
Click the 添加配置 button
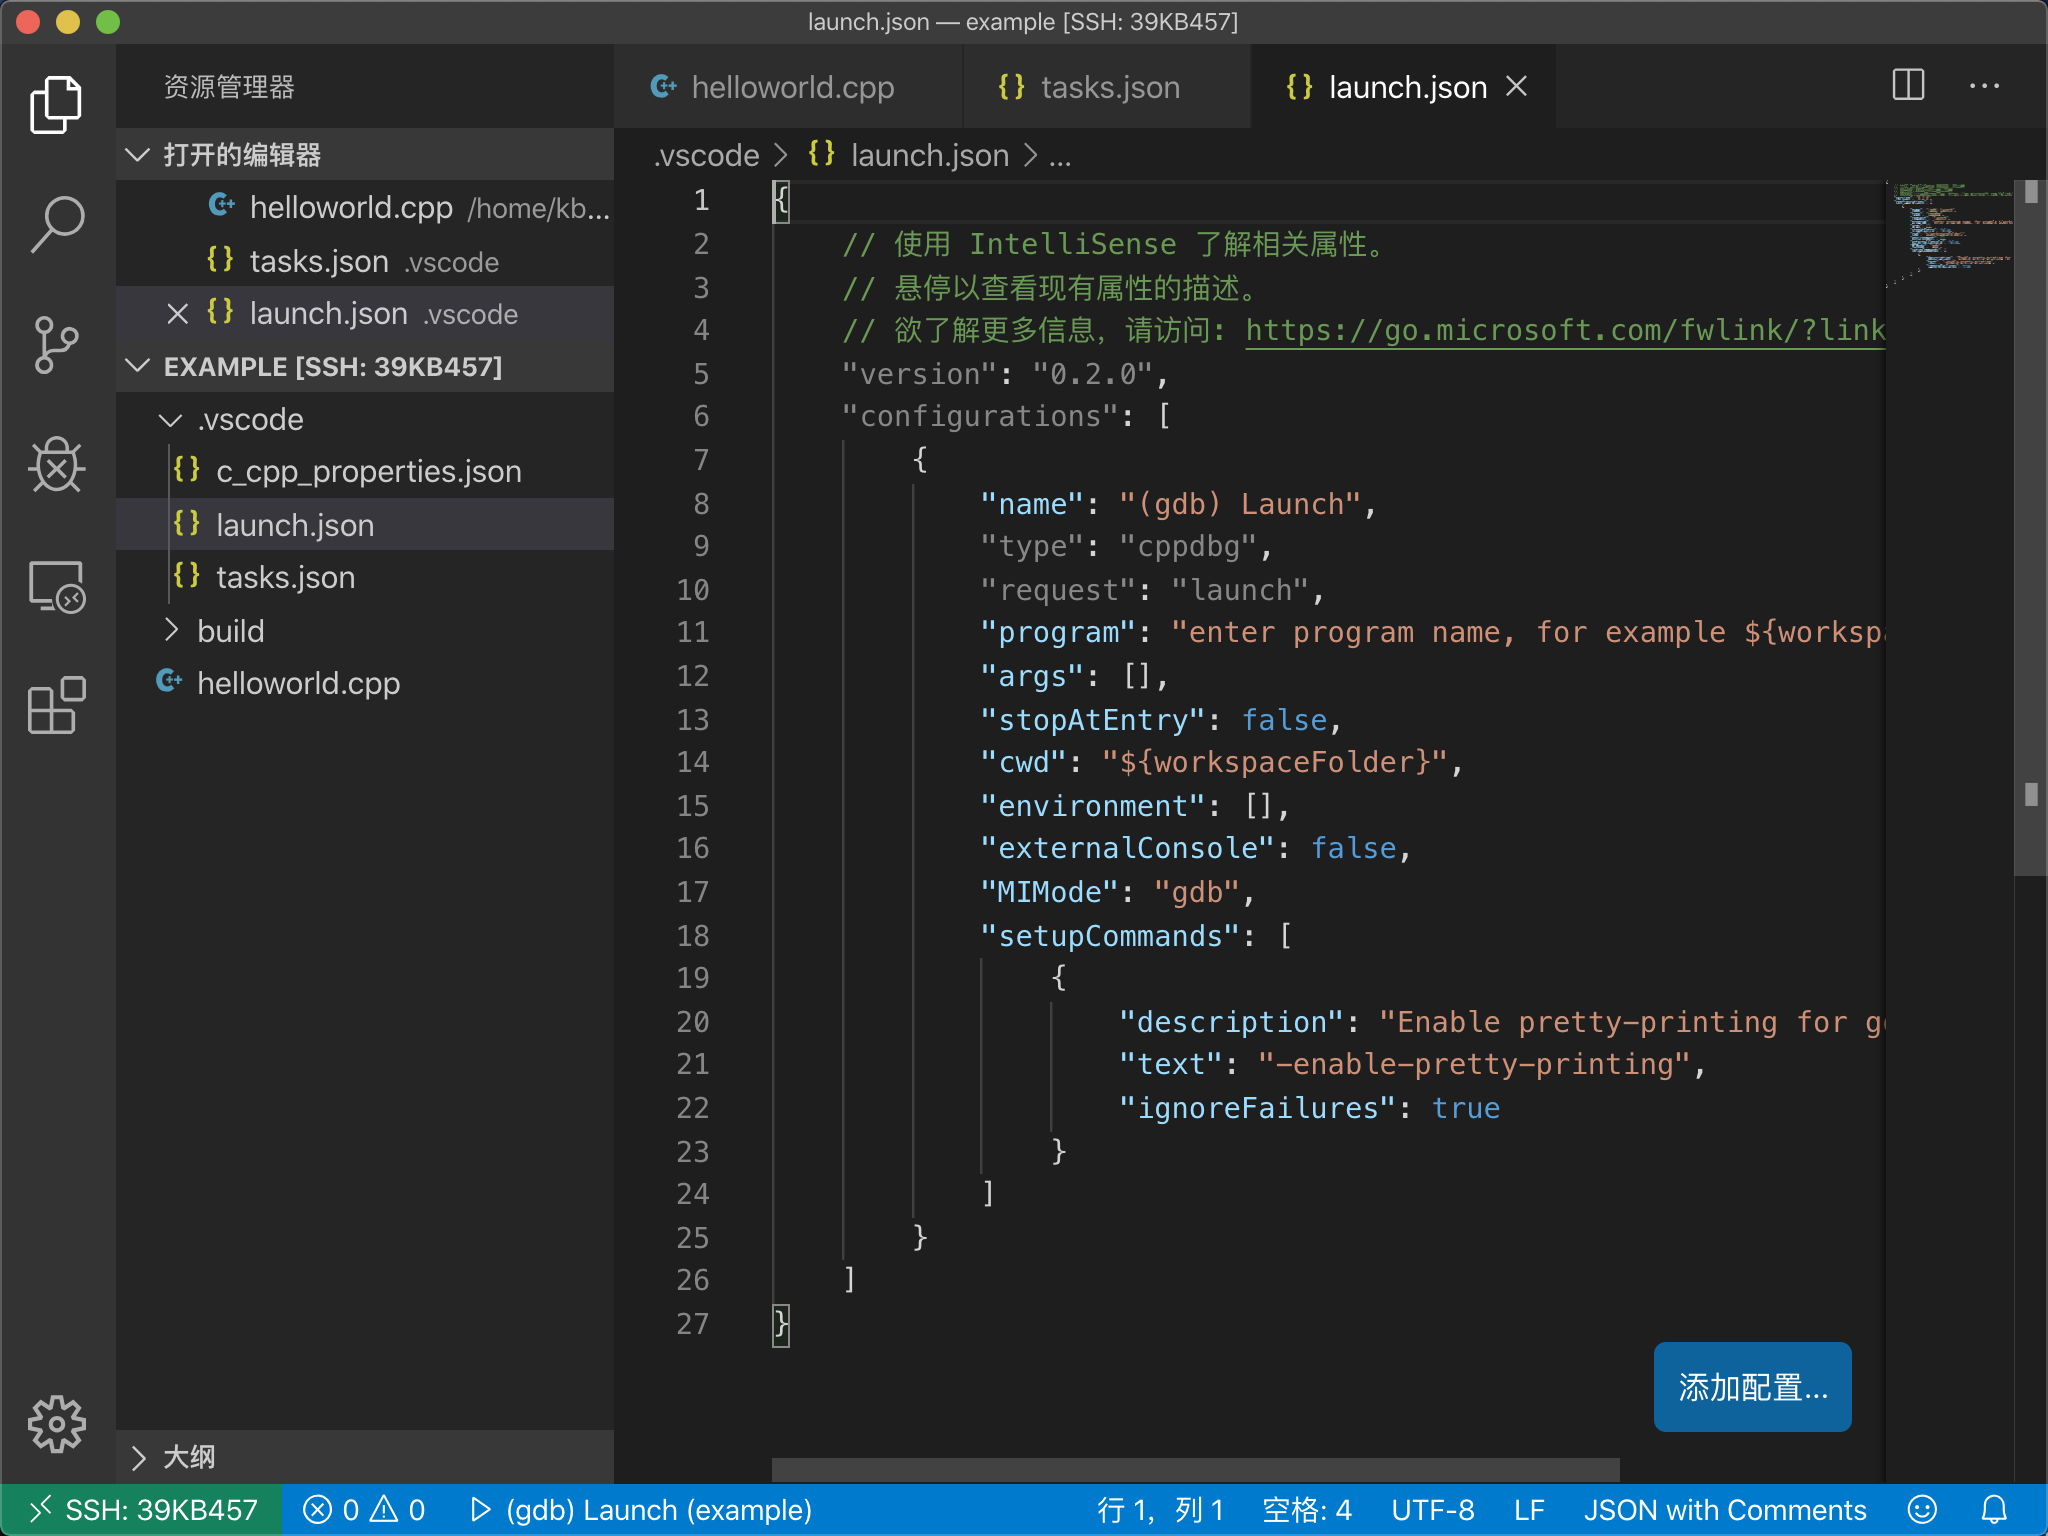pos(1751,1387)
